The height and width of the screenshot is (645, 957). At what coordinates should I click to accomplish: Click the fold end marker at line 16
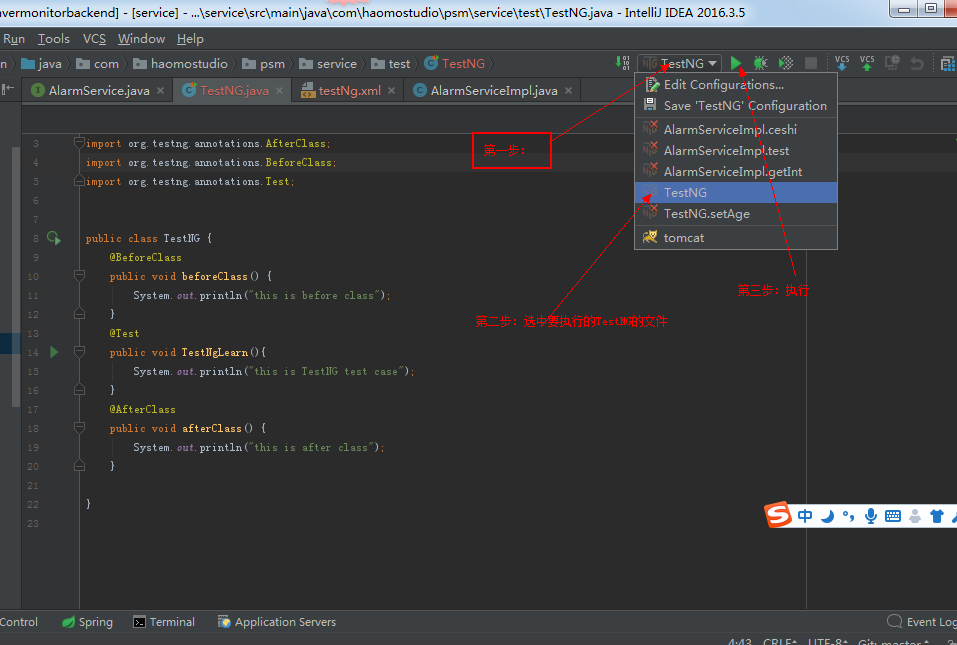pos(79,389)
